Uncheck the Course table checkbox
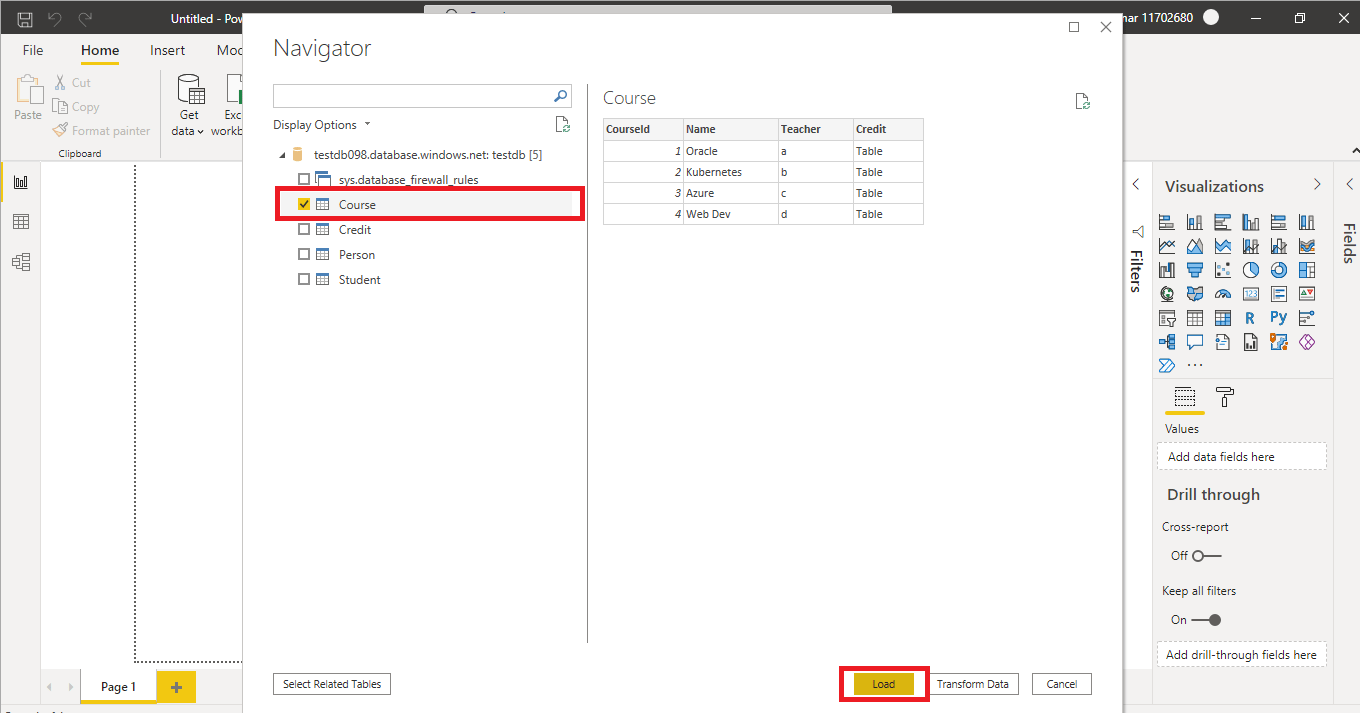This screenshot has height=713, width=1360. coord(303,203)
